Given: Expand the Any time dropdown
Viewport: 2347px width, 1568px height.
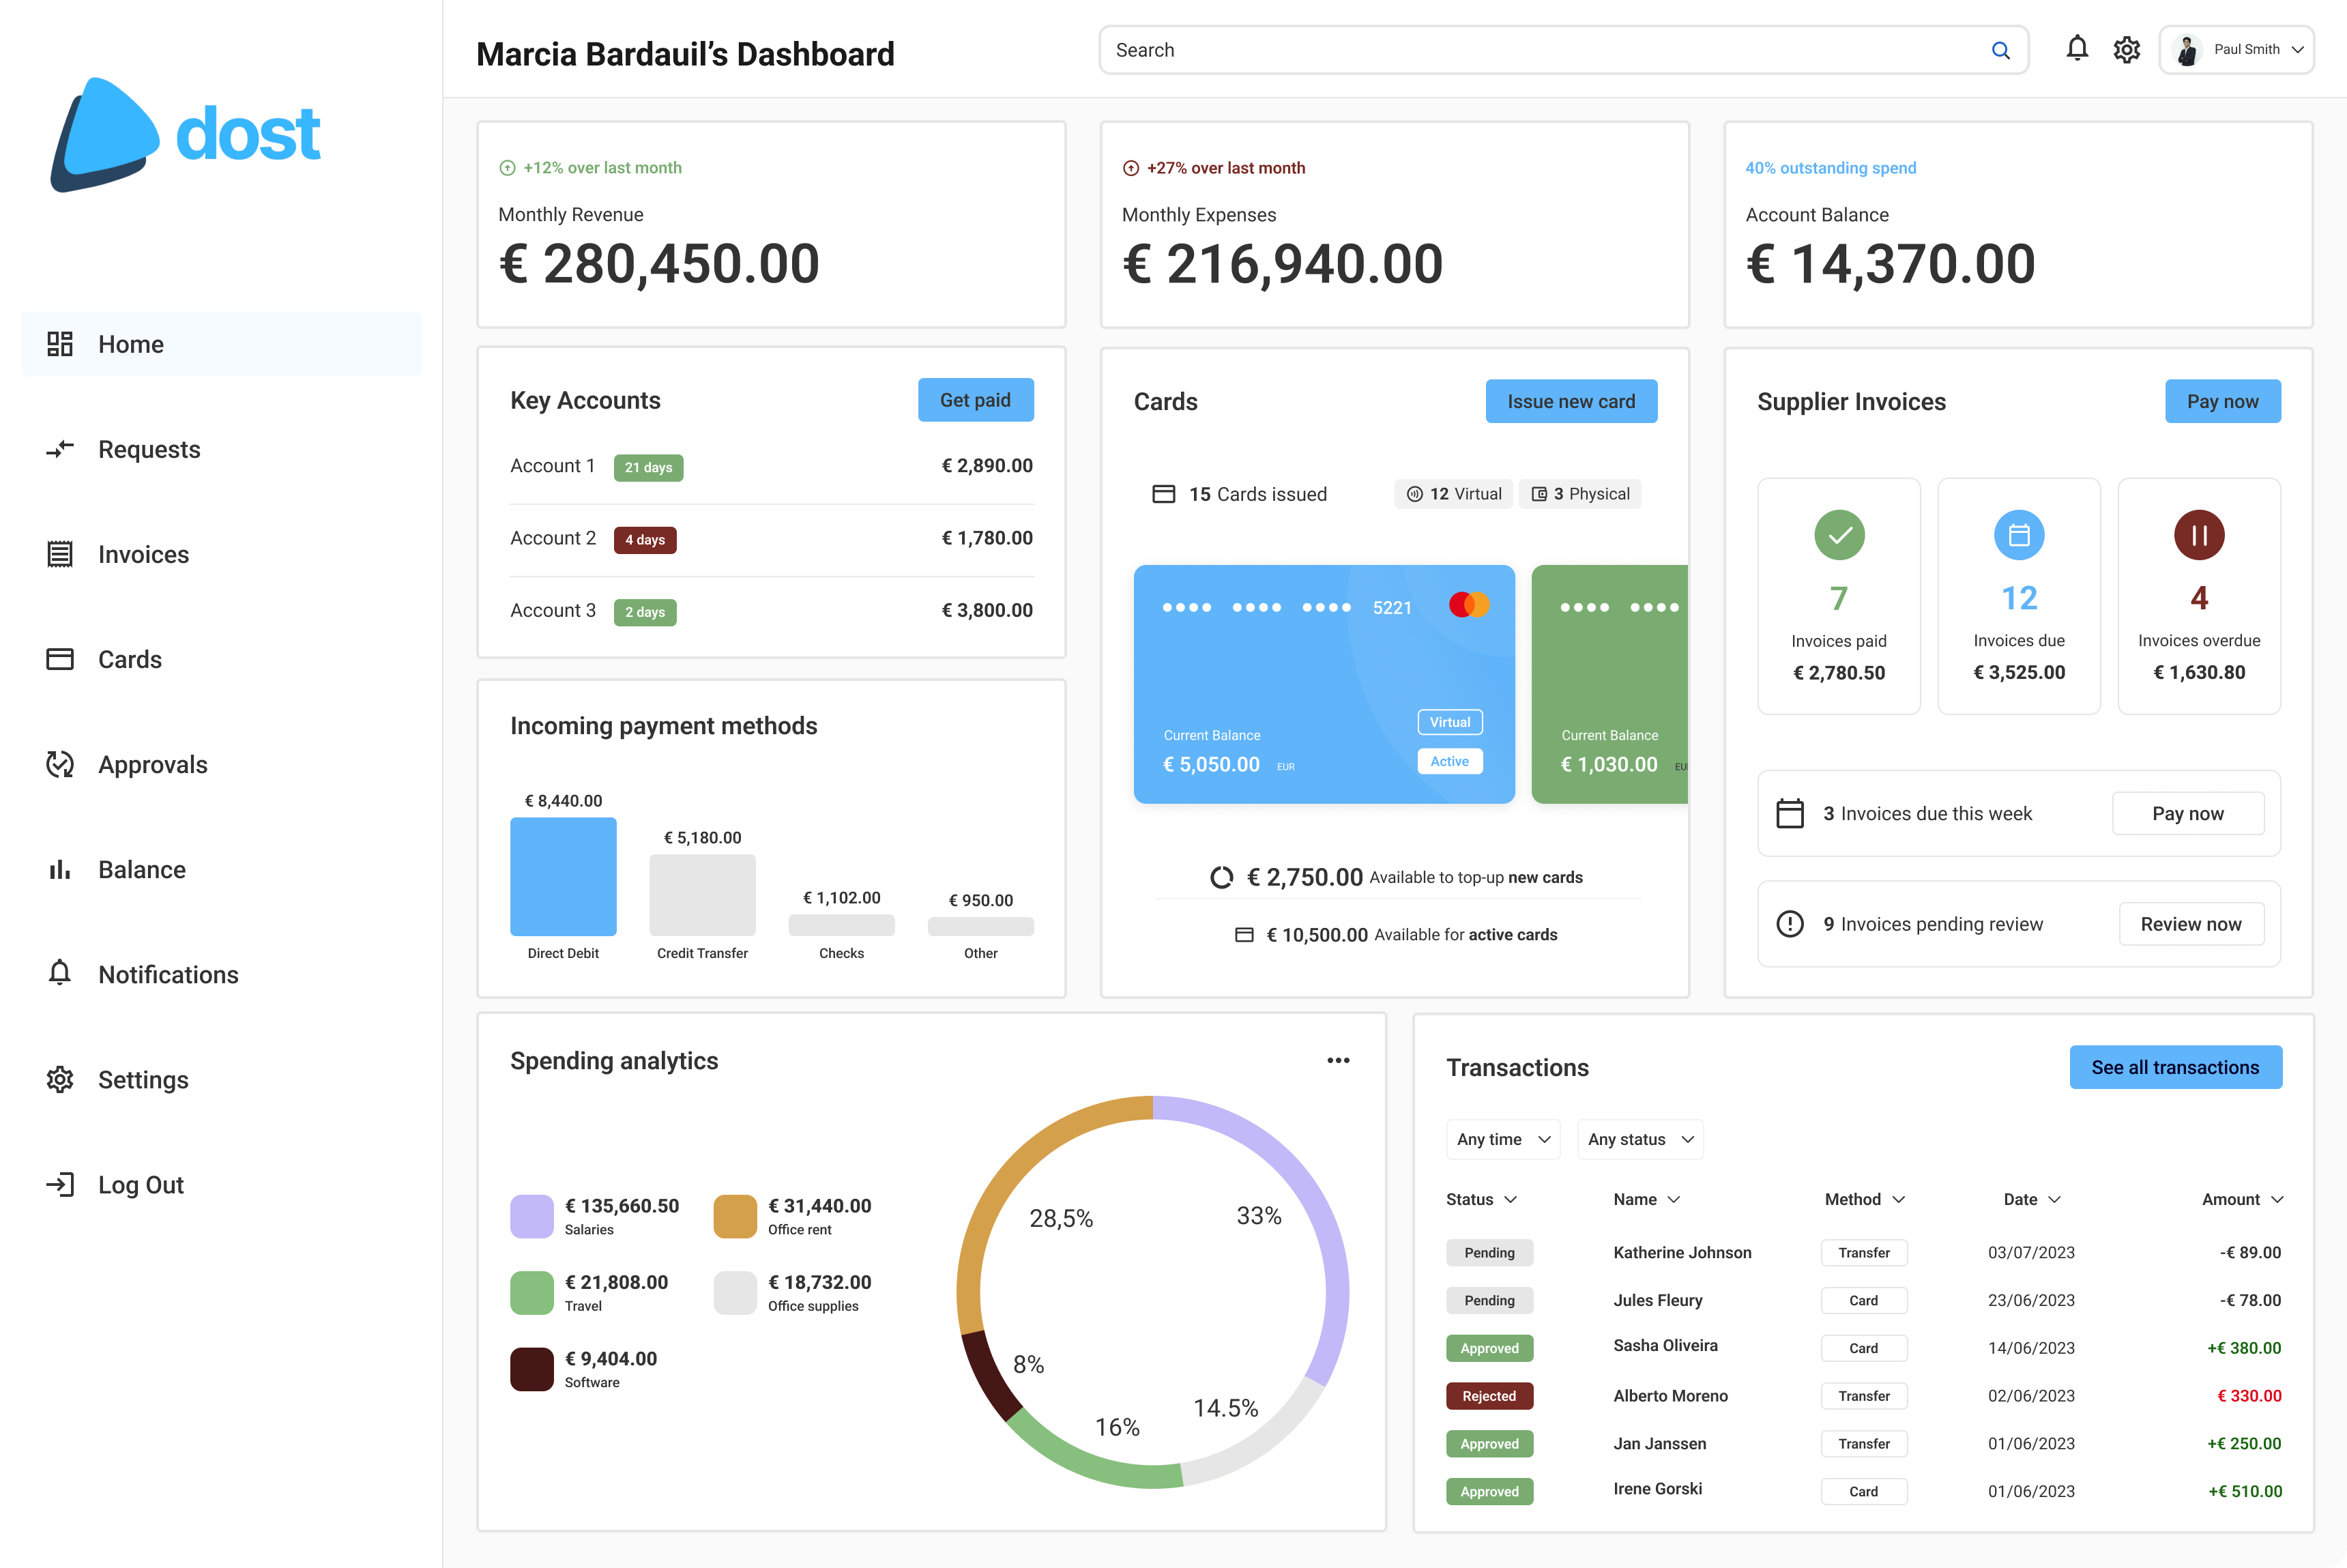Looking at the screenshot, I should coord(1502,1139).
